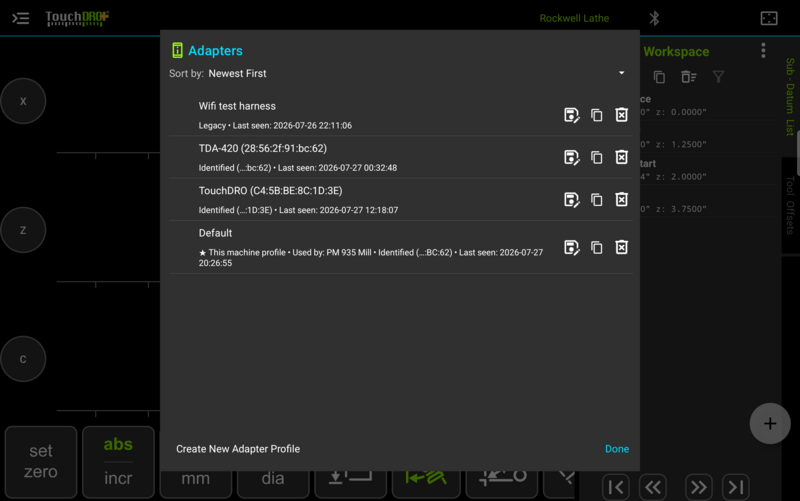
Task: Click Workspace copy icon
Action: point(659,77)
